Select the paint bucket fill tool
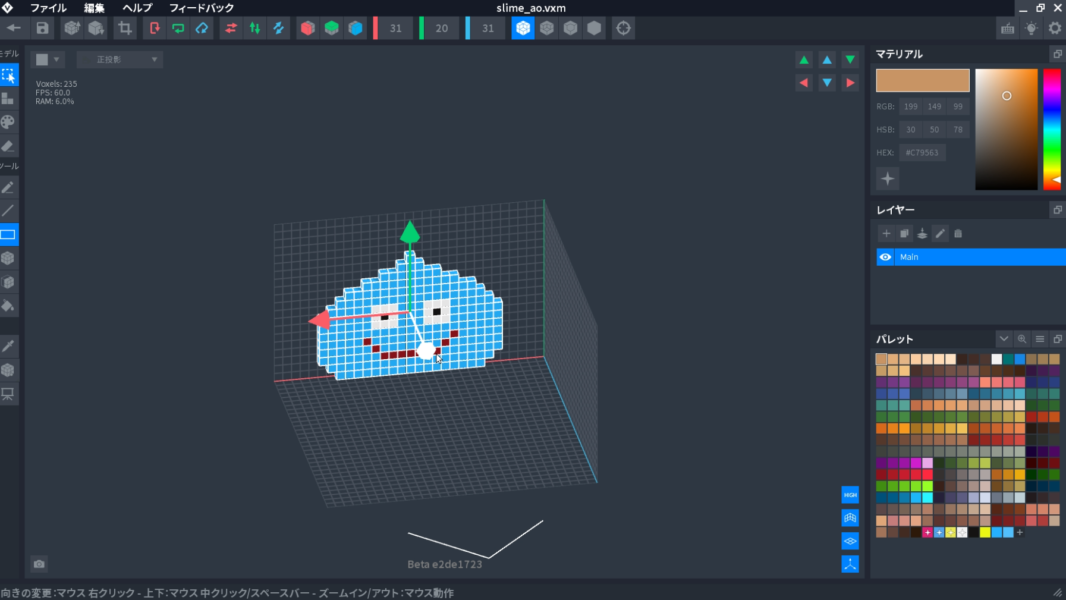The height and width of the screenshot is (600, 1066). [8, 306]
